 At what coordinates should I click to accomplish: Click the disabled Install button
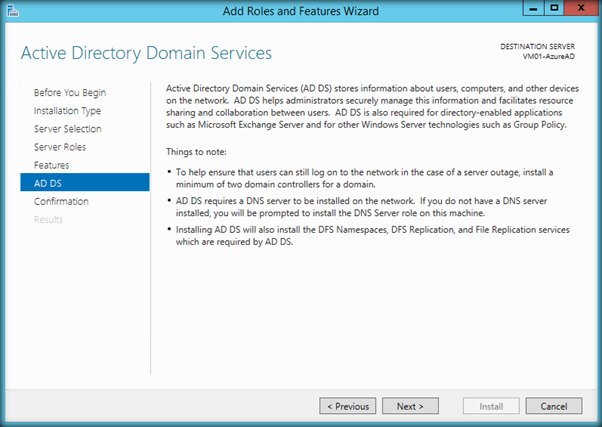pos(491,406)
